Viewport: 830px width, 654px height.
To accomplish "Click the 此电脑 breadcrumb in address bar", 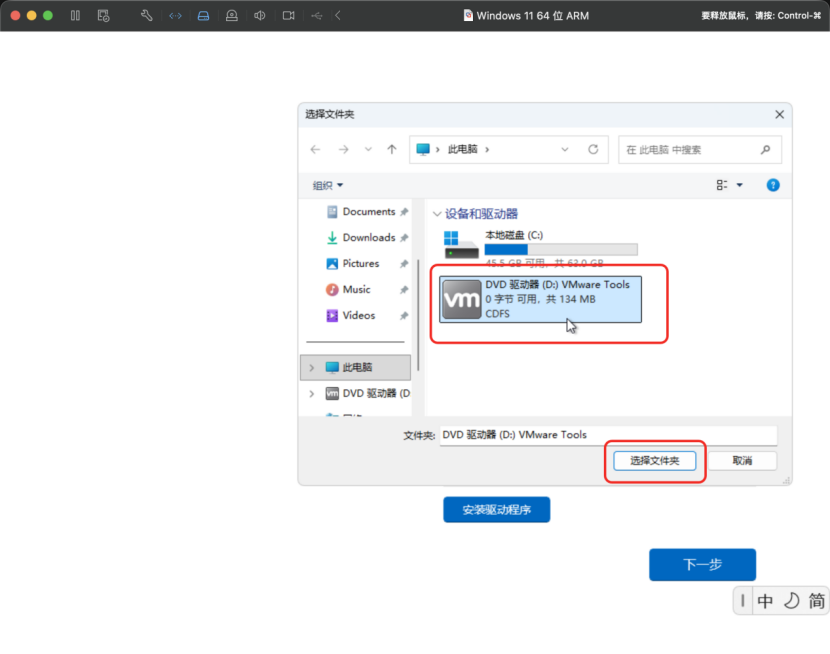I will coord(463,149).
